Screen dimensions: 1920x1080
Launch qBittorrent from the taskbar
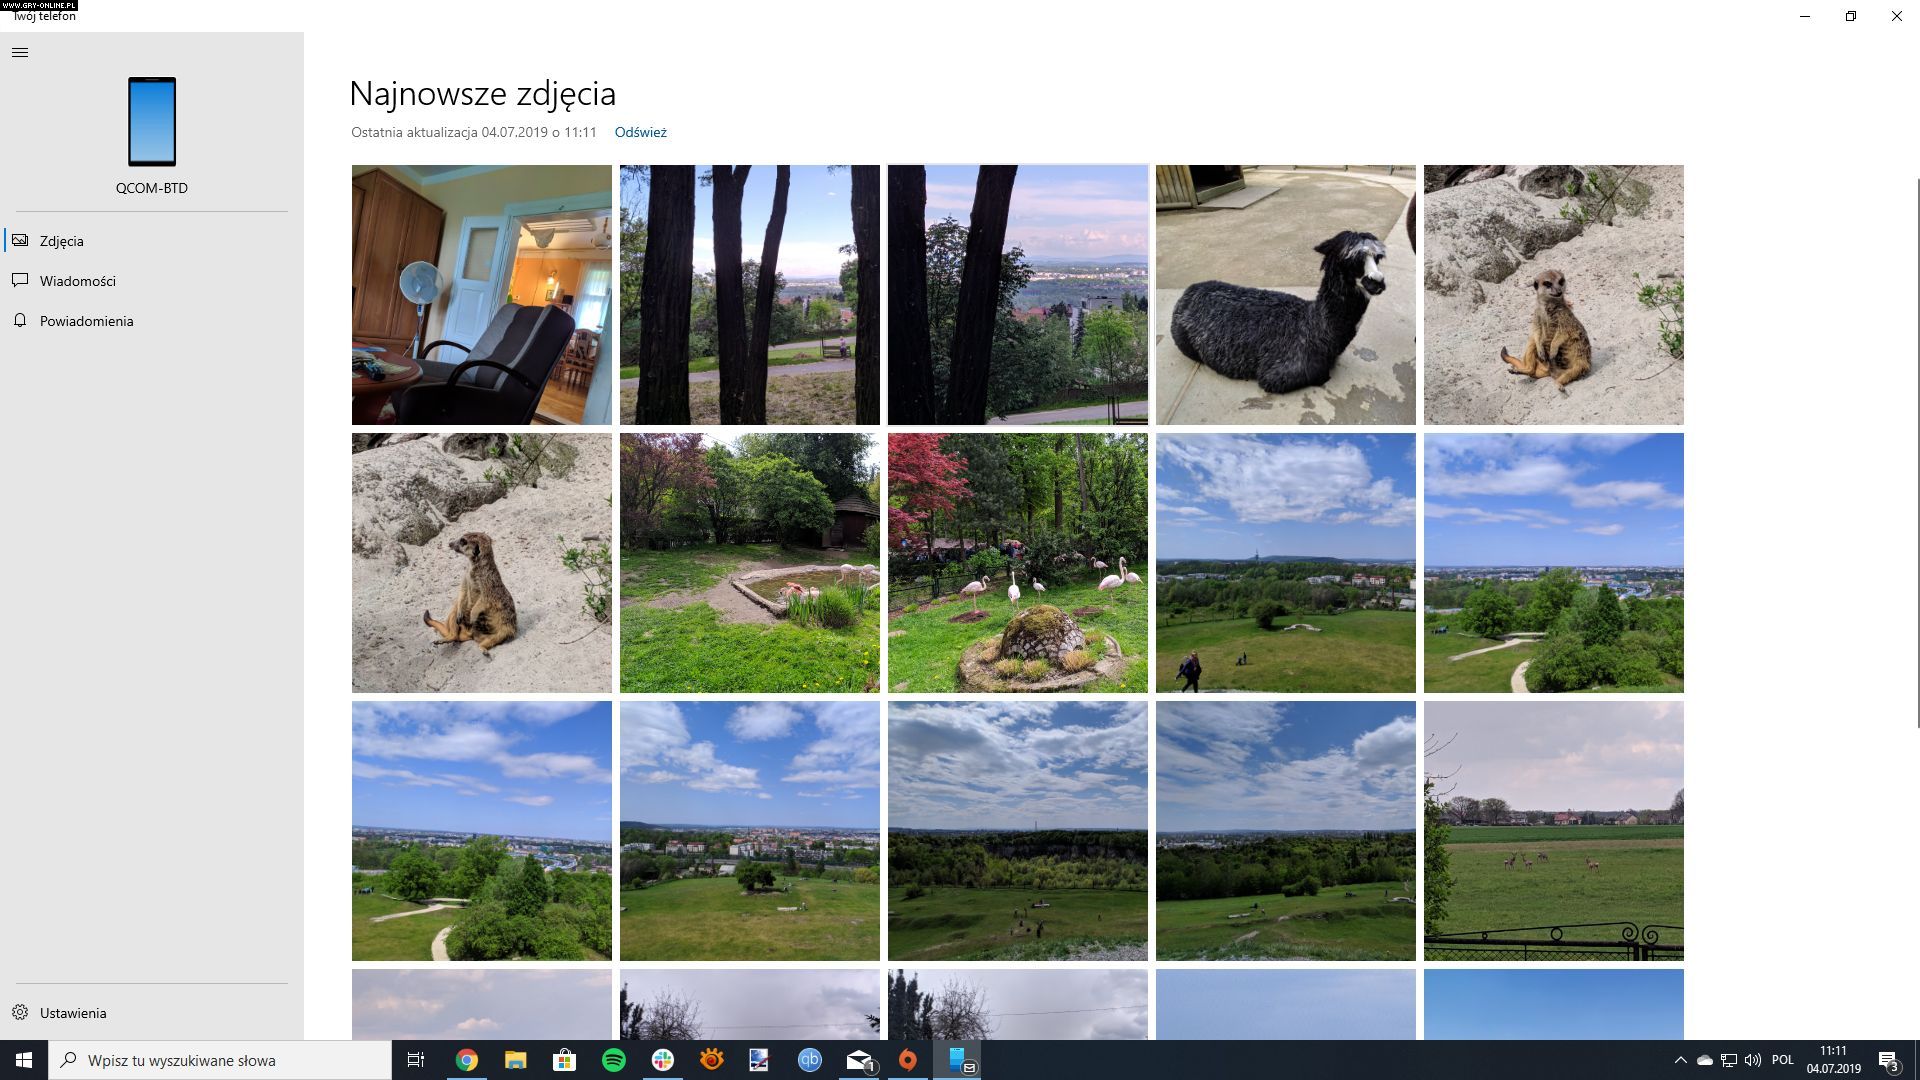click(x=809, y=1060)
